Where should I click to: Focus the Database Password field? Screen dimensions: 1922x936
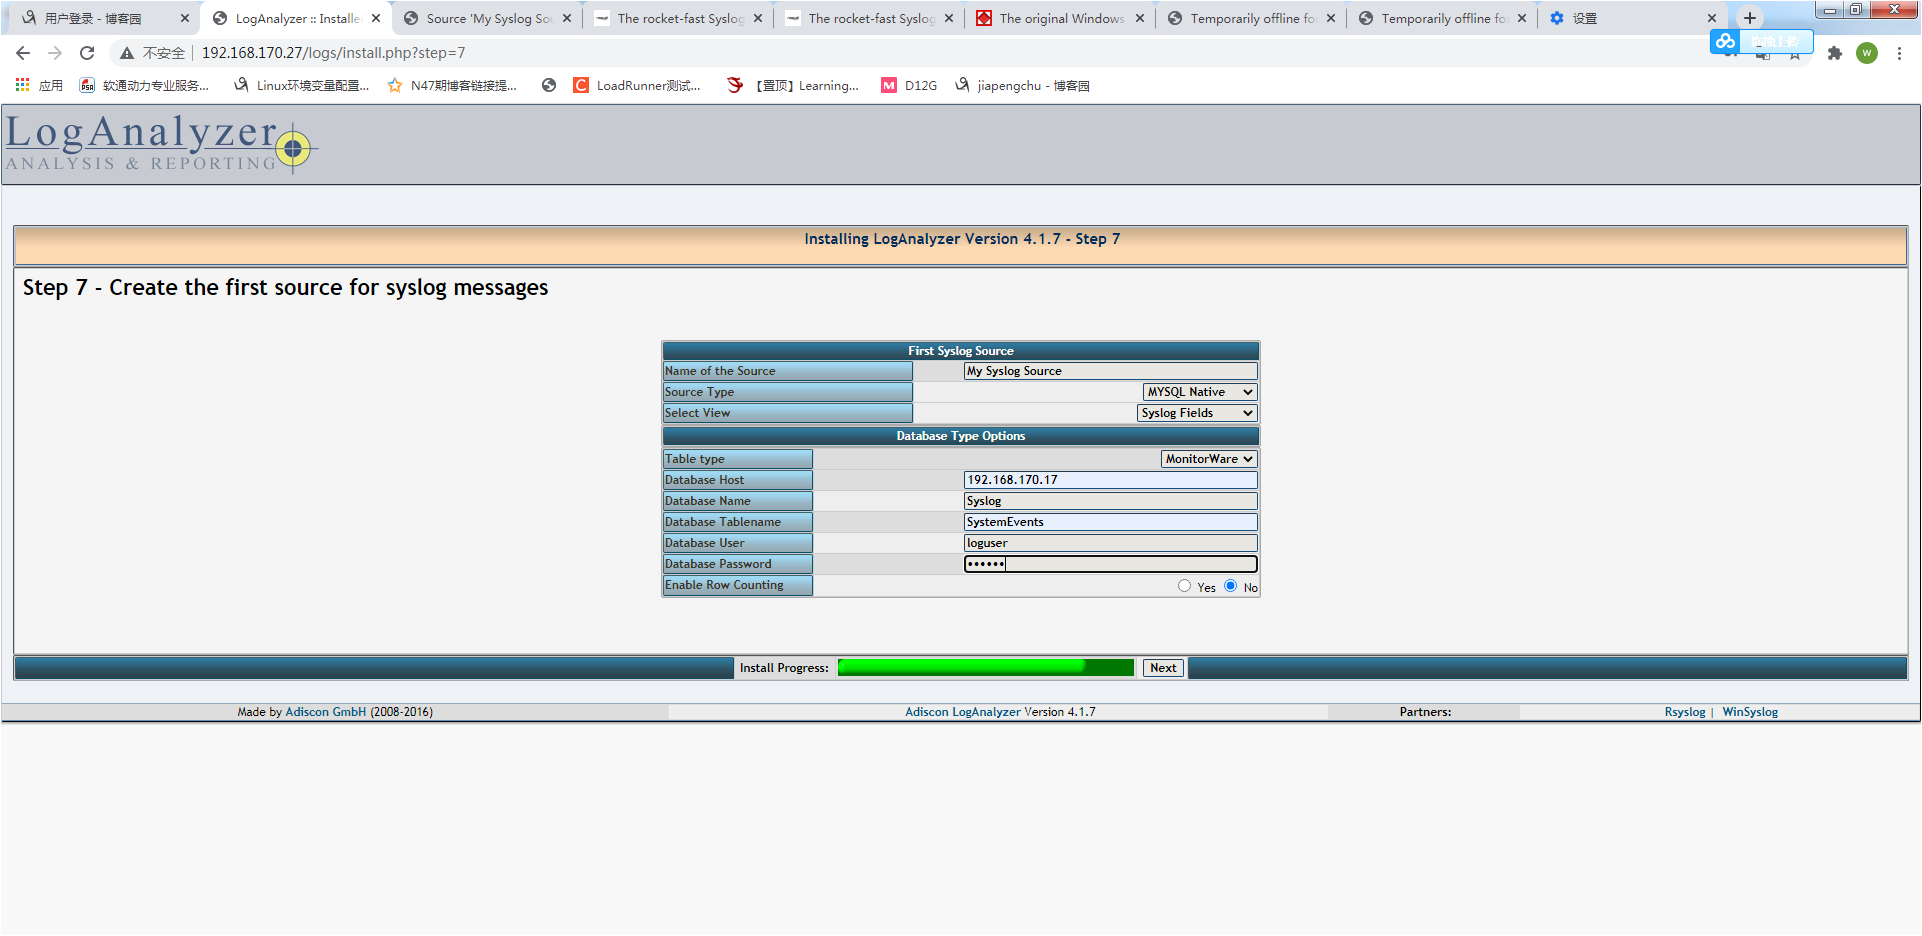1110,564
